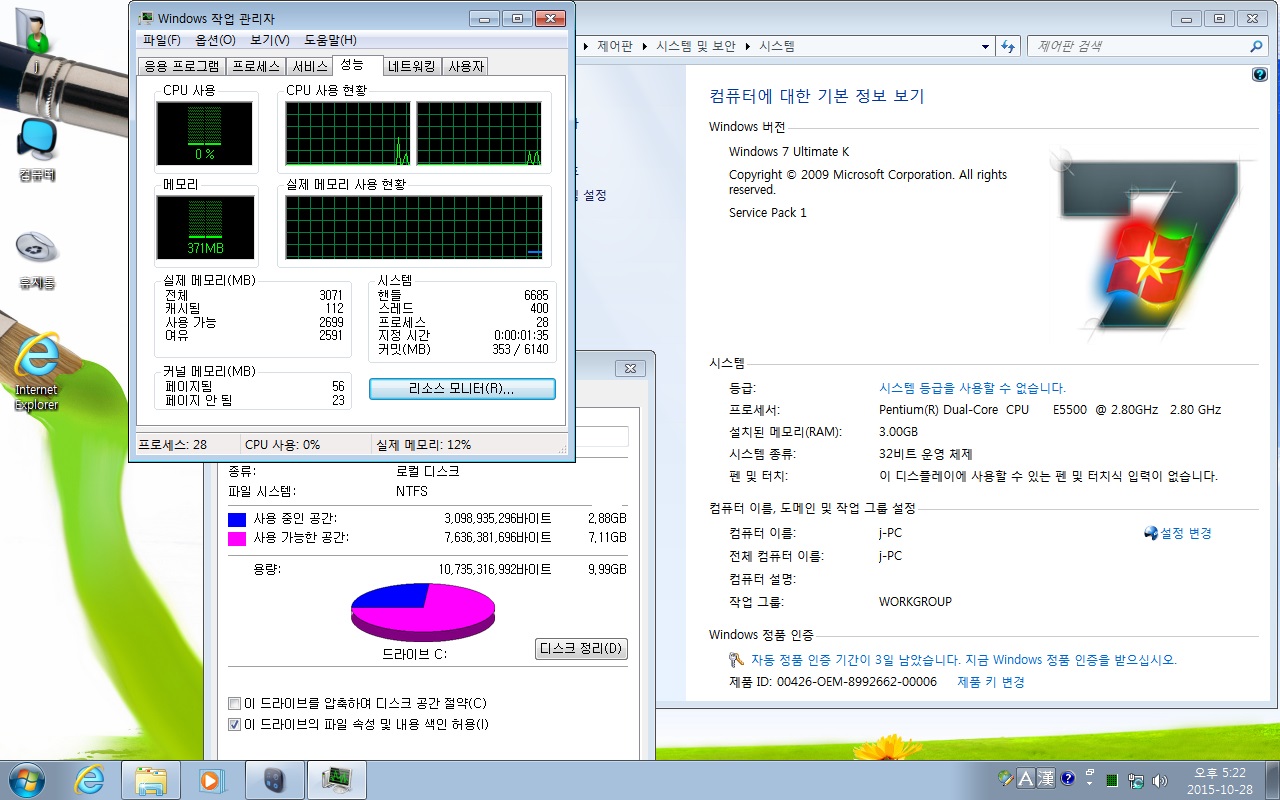Open the Windows Start orb
This screenshot has height=800, width=1280.
(26, 778)
